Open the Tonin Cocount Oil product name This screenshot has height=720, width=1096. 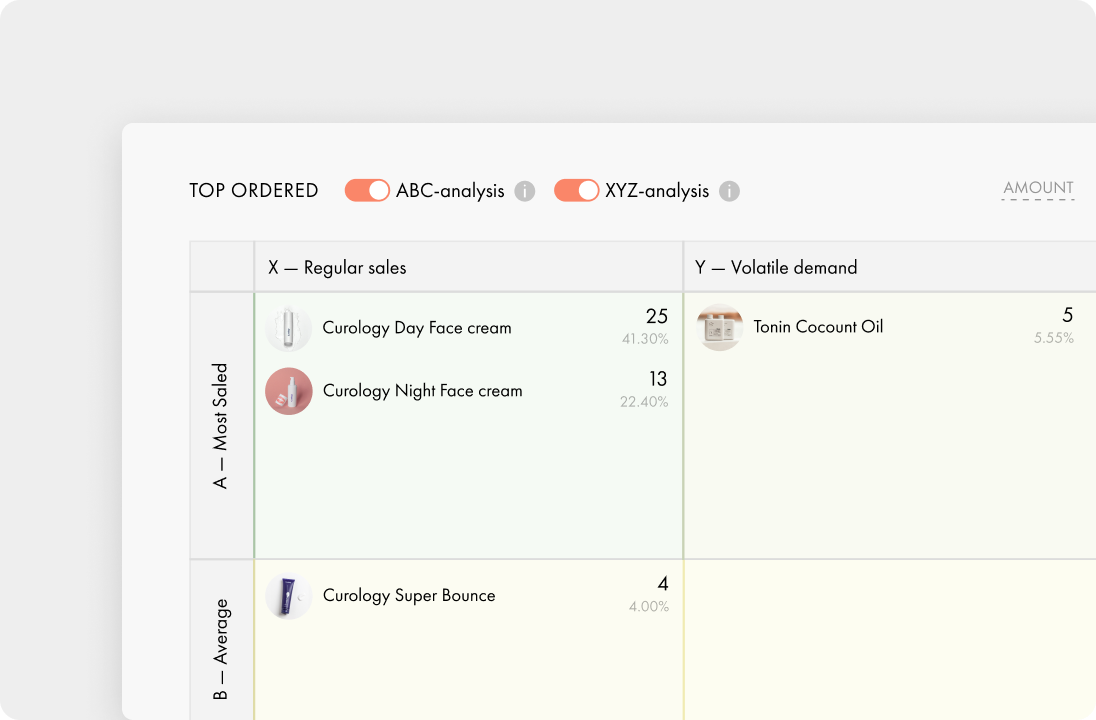818,327
